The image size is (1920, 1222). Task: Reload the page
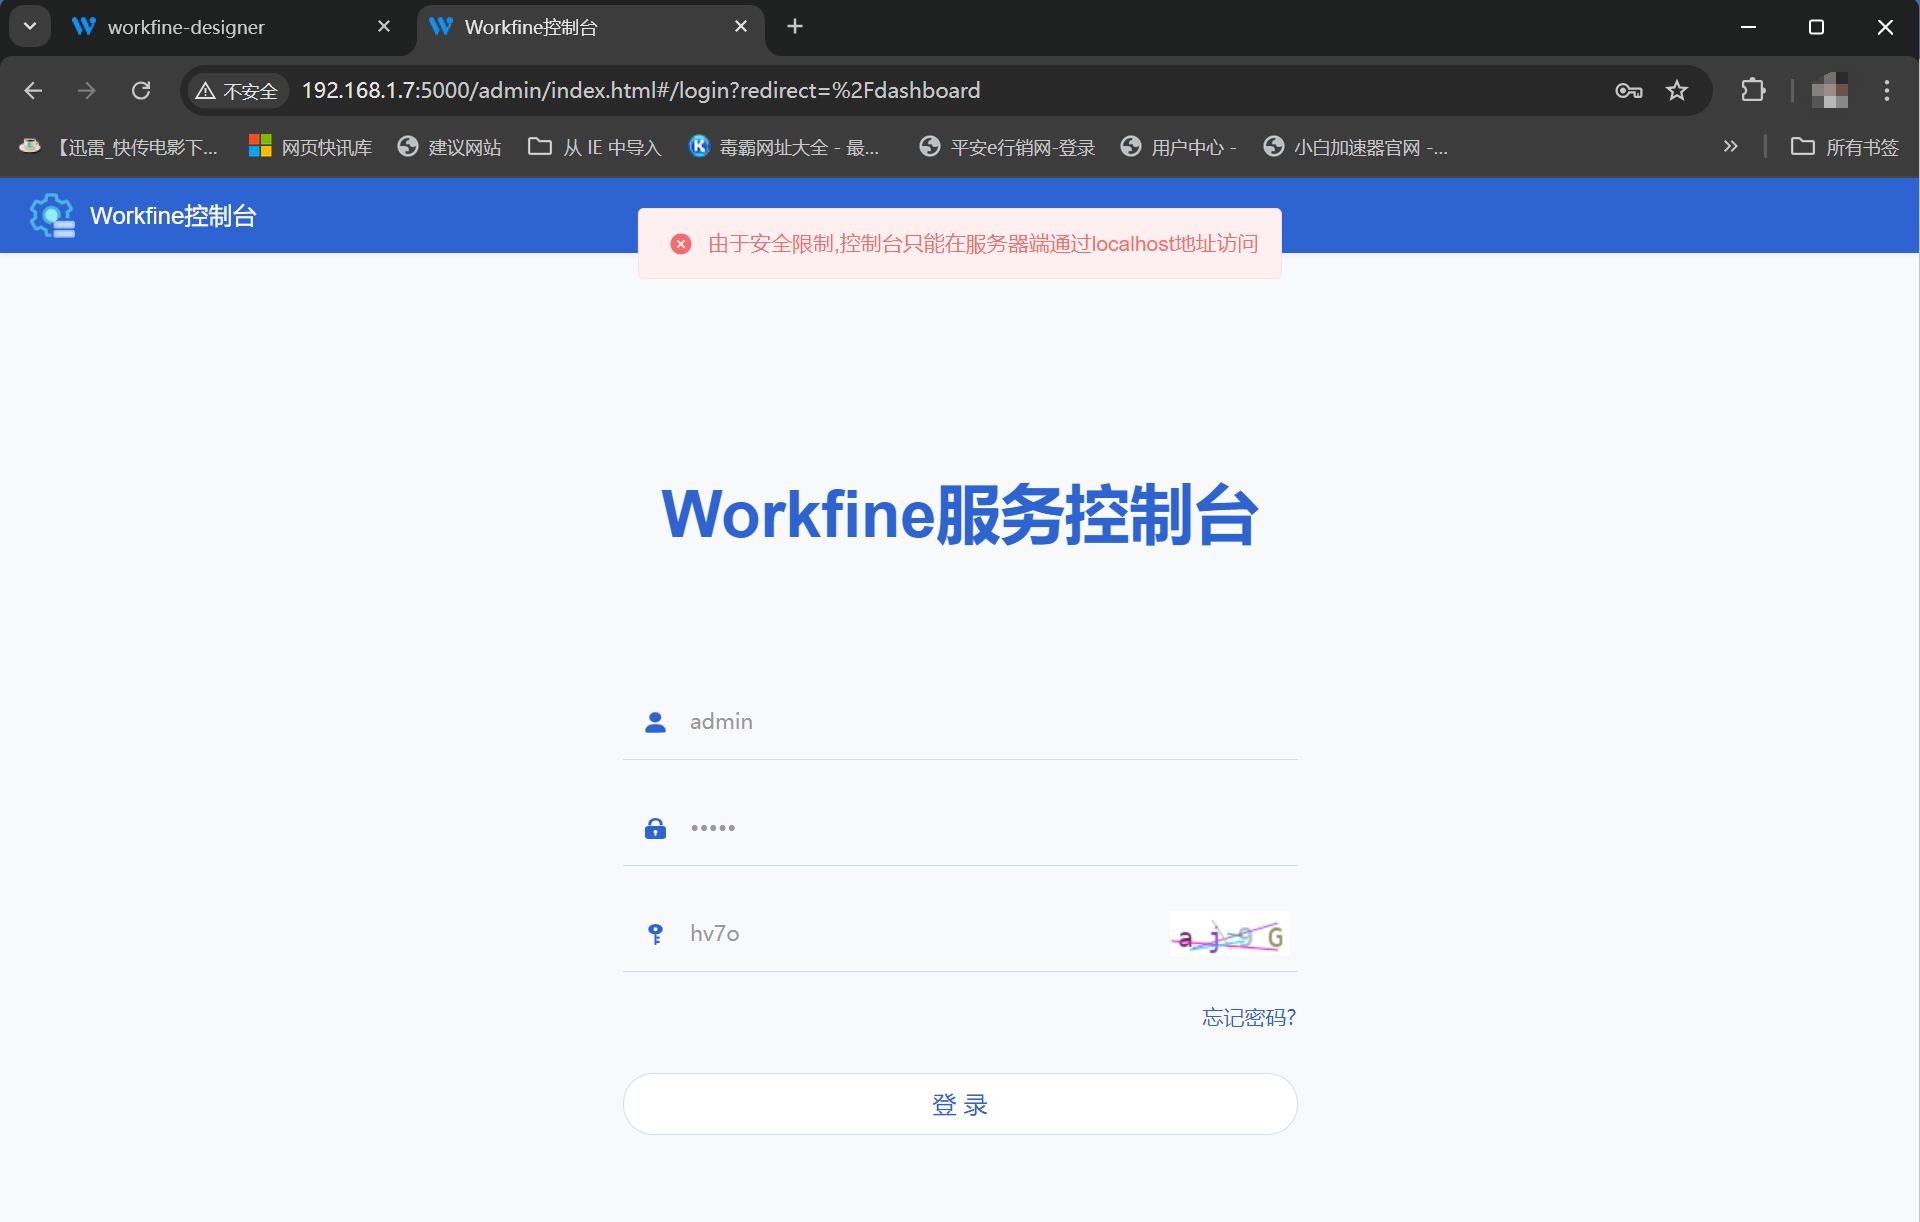(141, 91)
